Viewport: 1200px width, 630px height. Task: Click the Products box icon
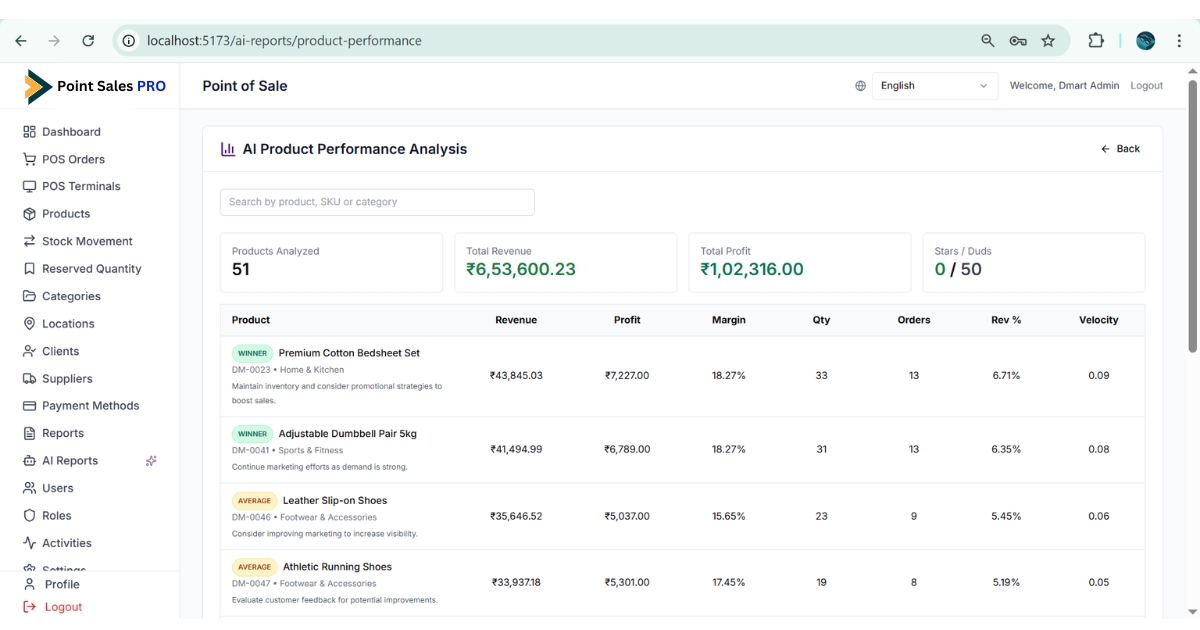coord(29,214)
